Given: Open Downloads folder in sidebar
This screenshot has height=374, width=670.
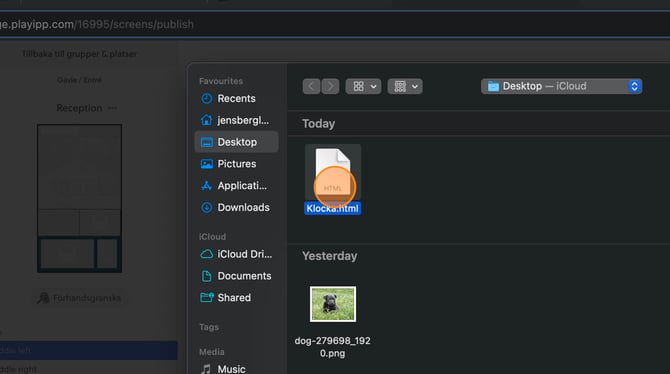Looking at the screenshot, I should click(x=236, y=207).
